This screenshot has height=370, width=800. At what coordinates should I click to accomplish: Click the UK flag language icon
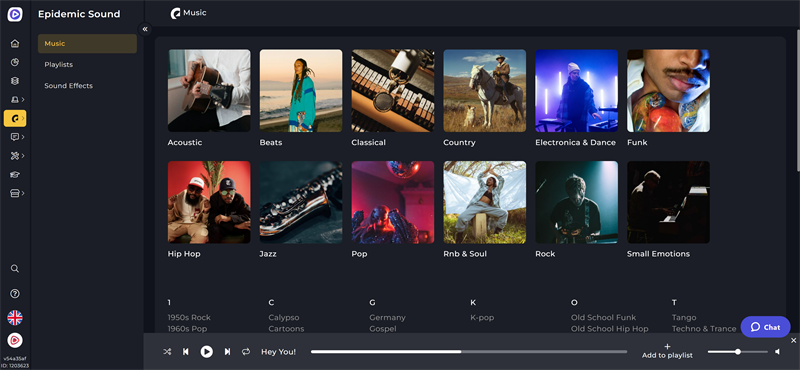(15, 318)
